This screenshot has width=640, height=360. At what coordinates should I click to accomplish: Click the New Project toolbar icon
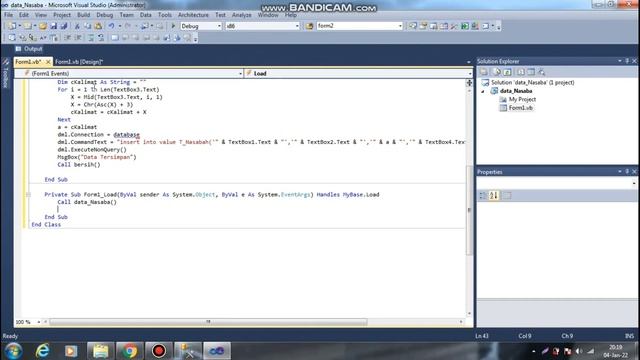(x=11, y=26)
